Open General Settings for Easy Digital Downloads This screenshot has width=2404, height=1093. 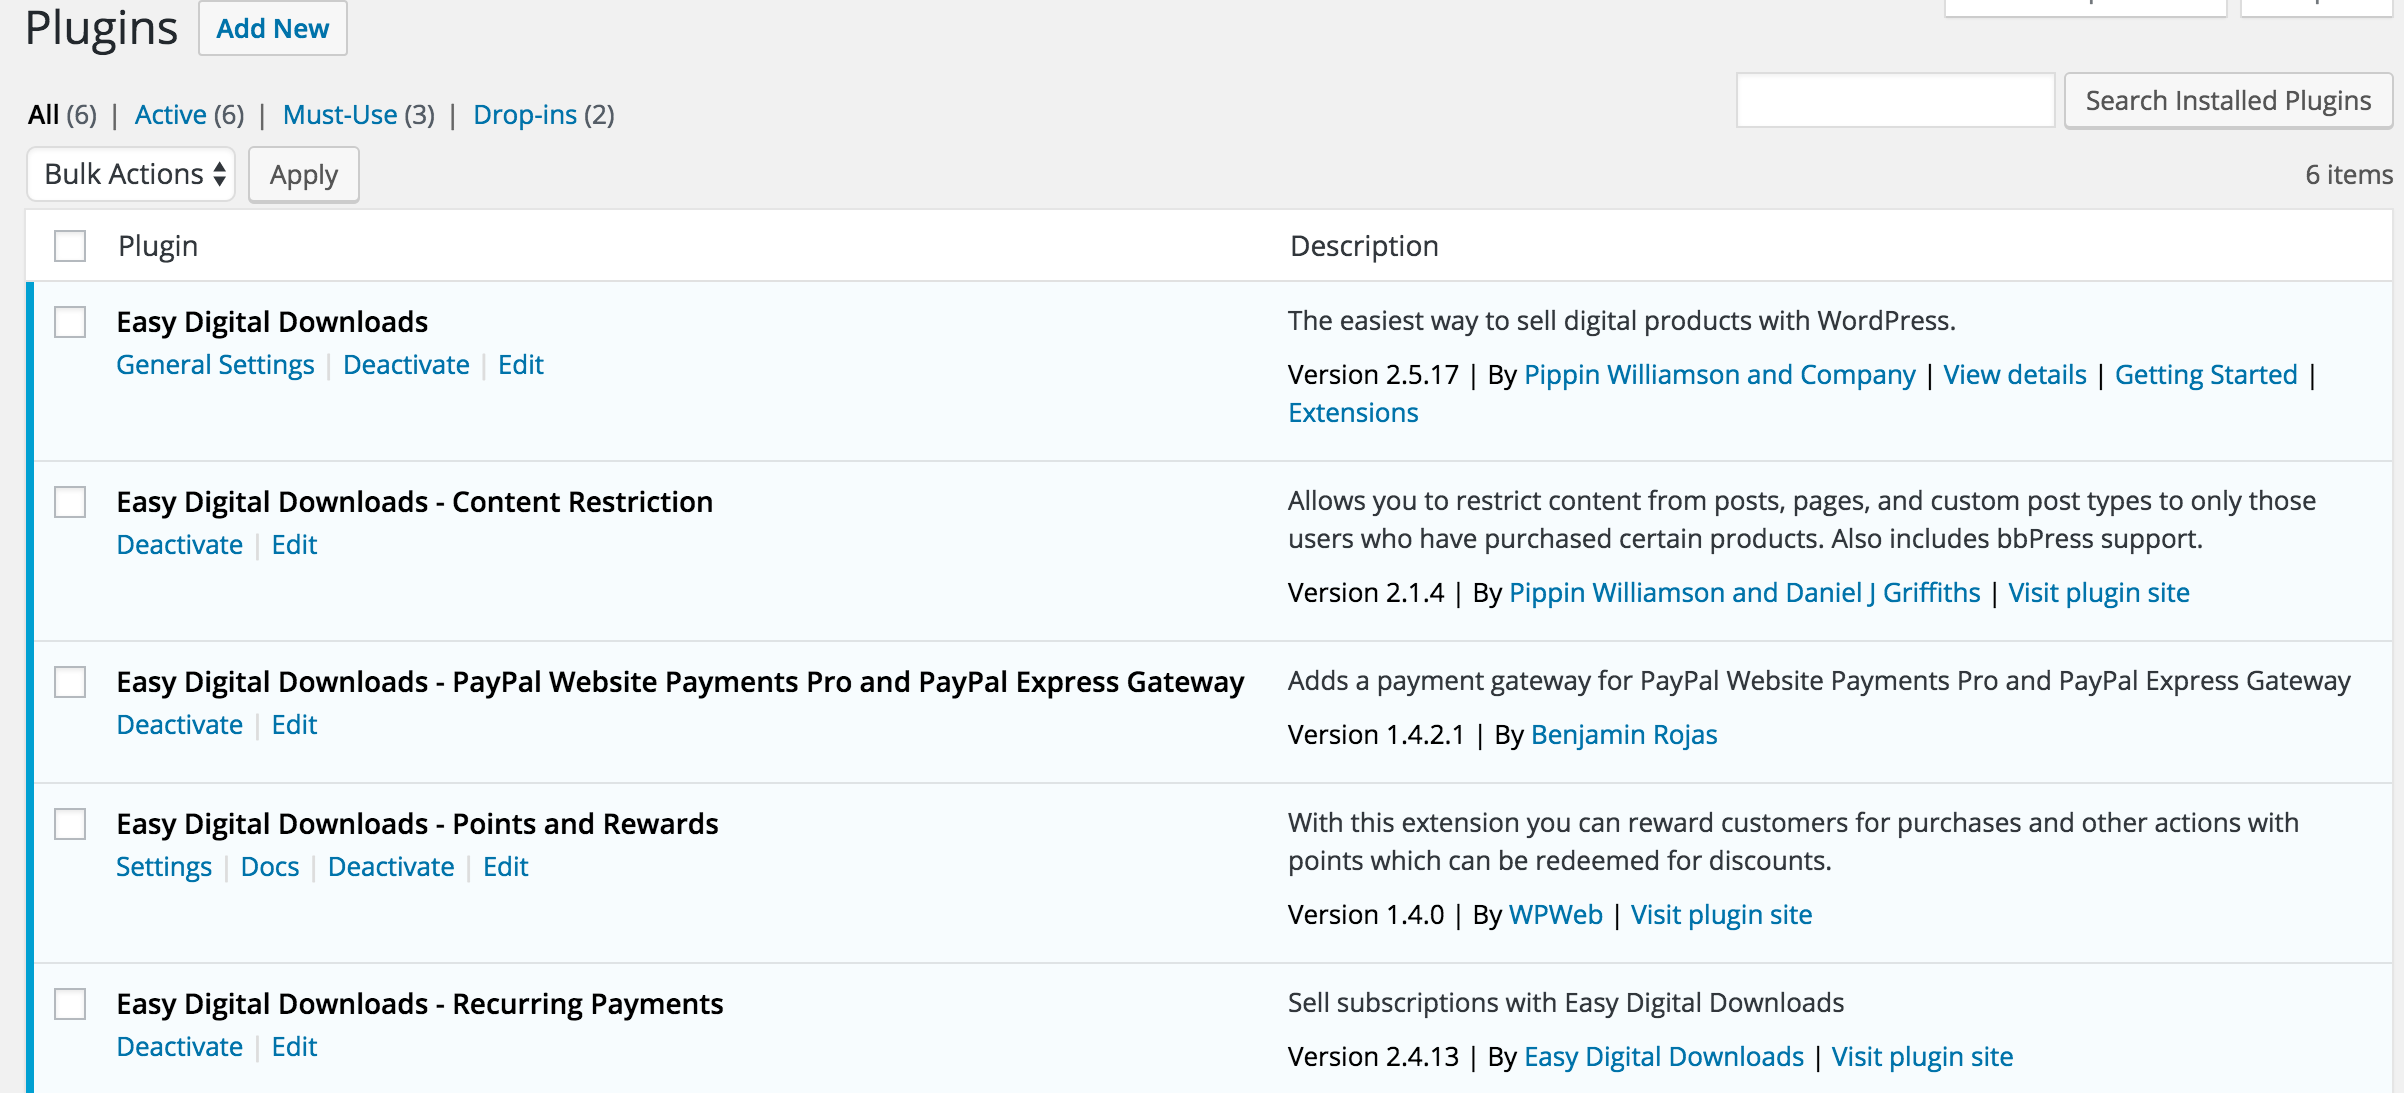(215, 365)
